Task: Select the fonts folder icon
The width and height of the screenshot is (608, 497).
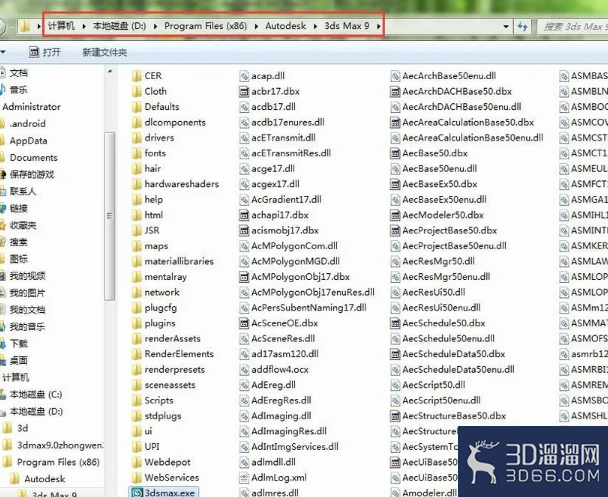Action: click(x=136, y=153)
